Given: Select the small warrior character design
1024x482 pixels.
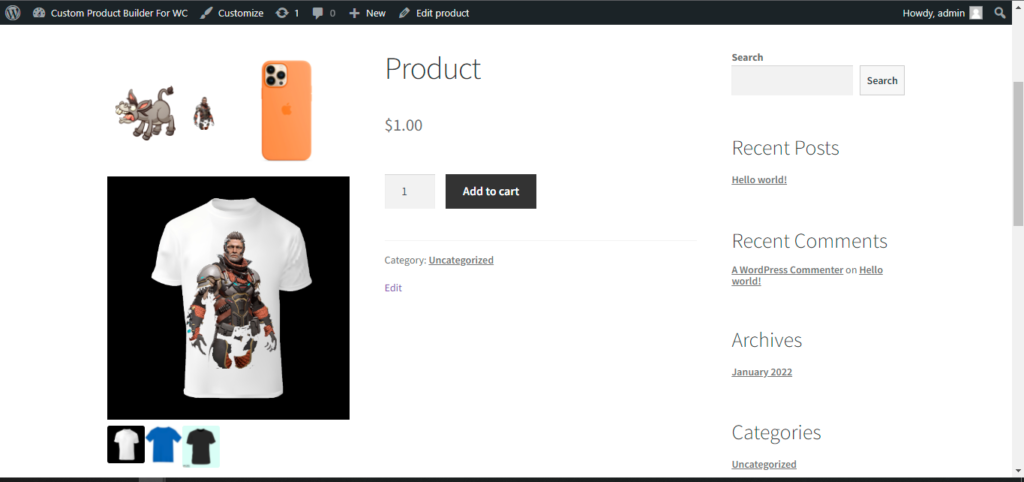Looking at the screenshot, I should [x=204, y=113].
